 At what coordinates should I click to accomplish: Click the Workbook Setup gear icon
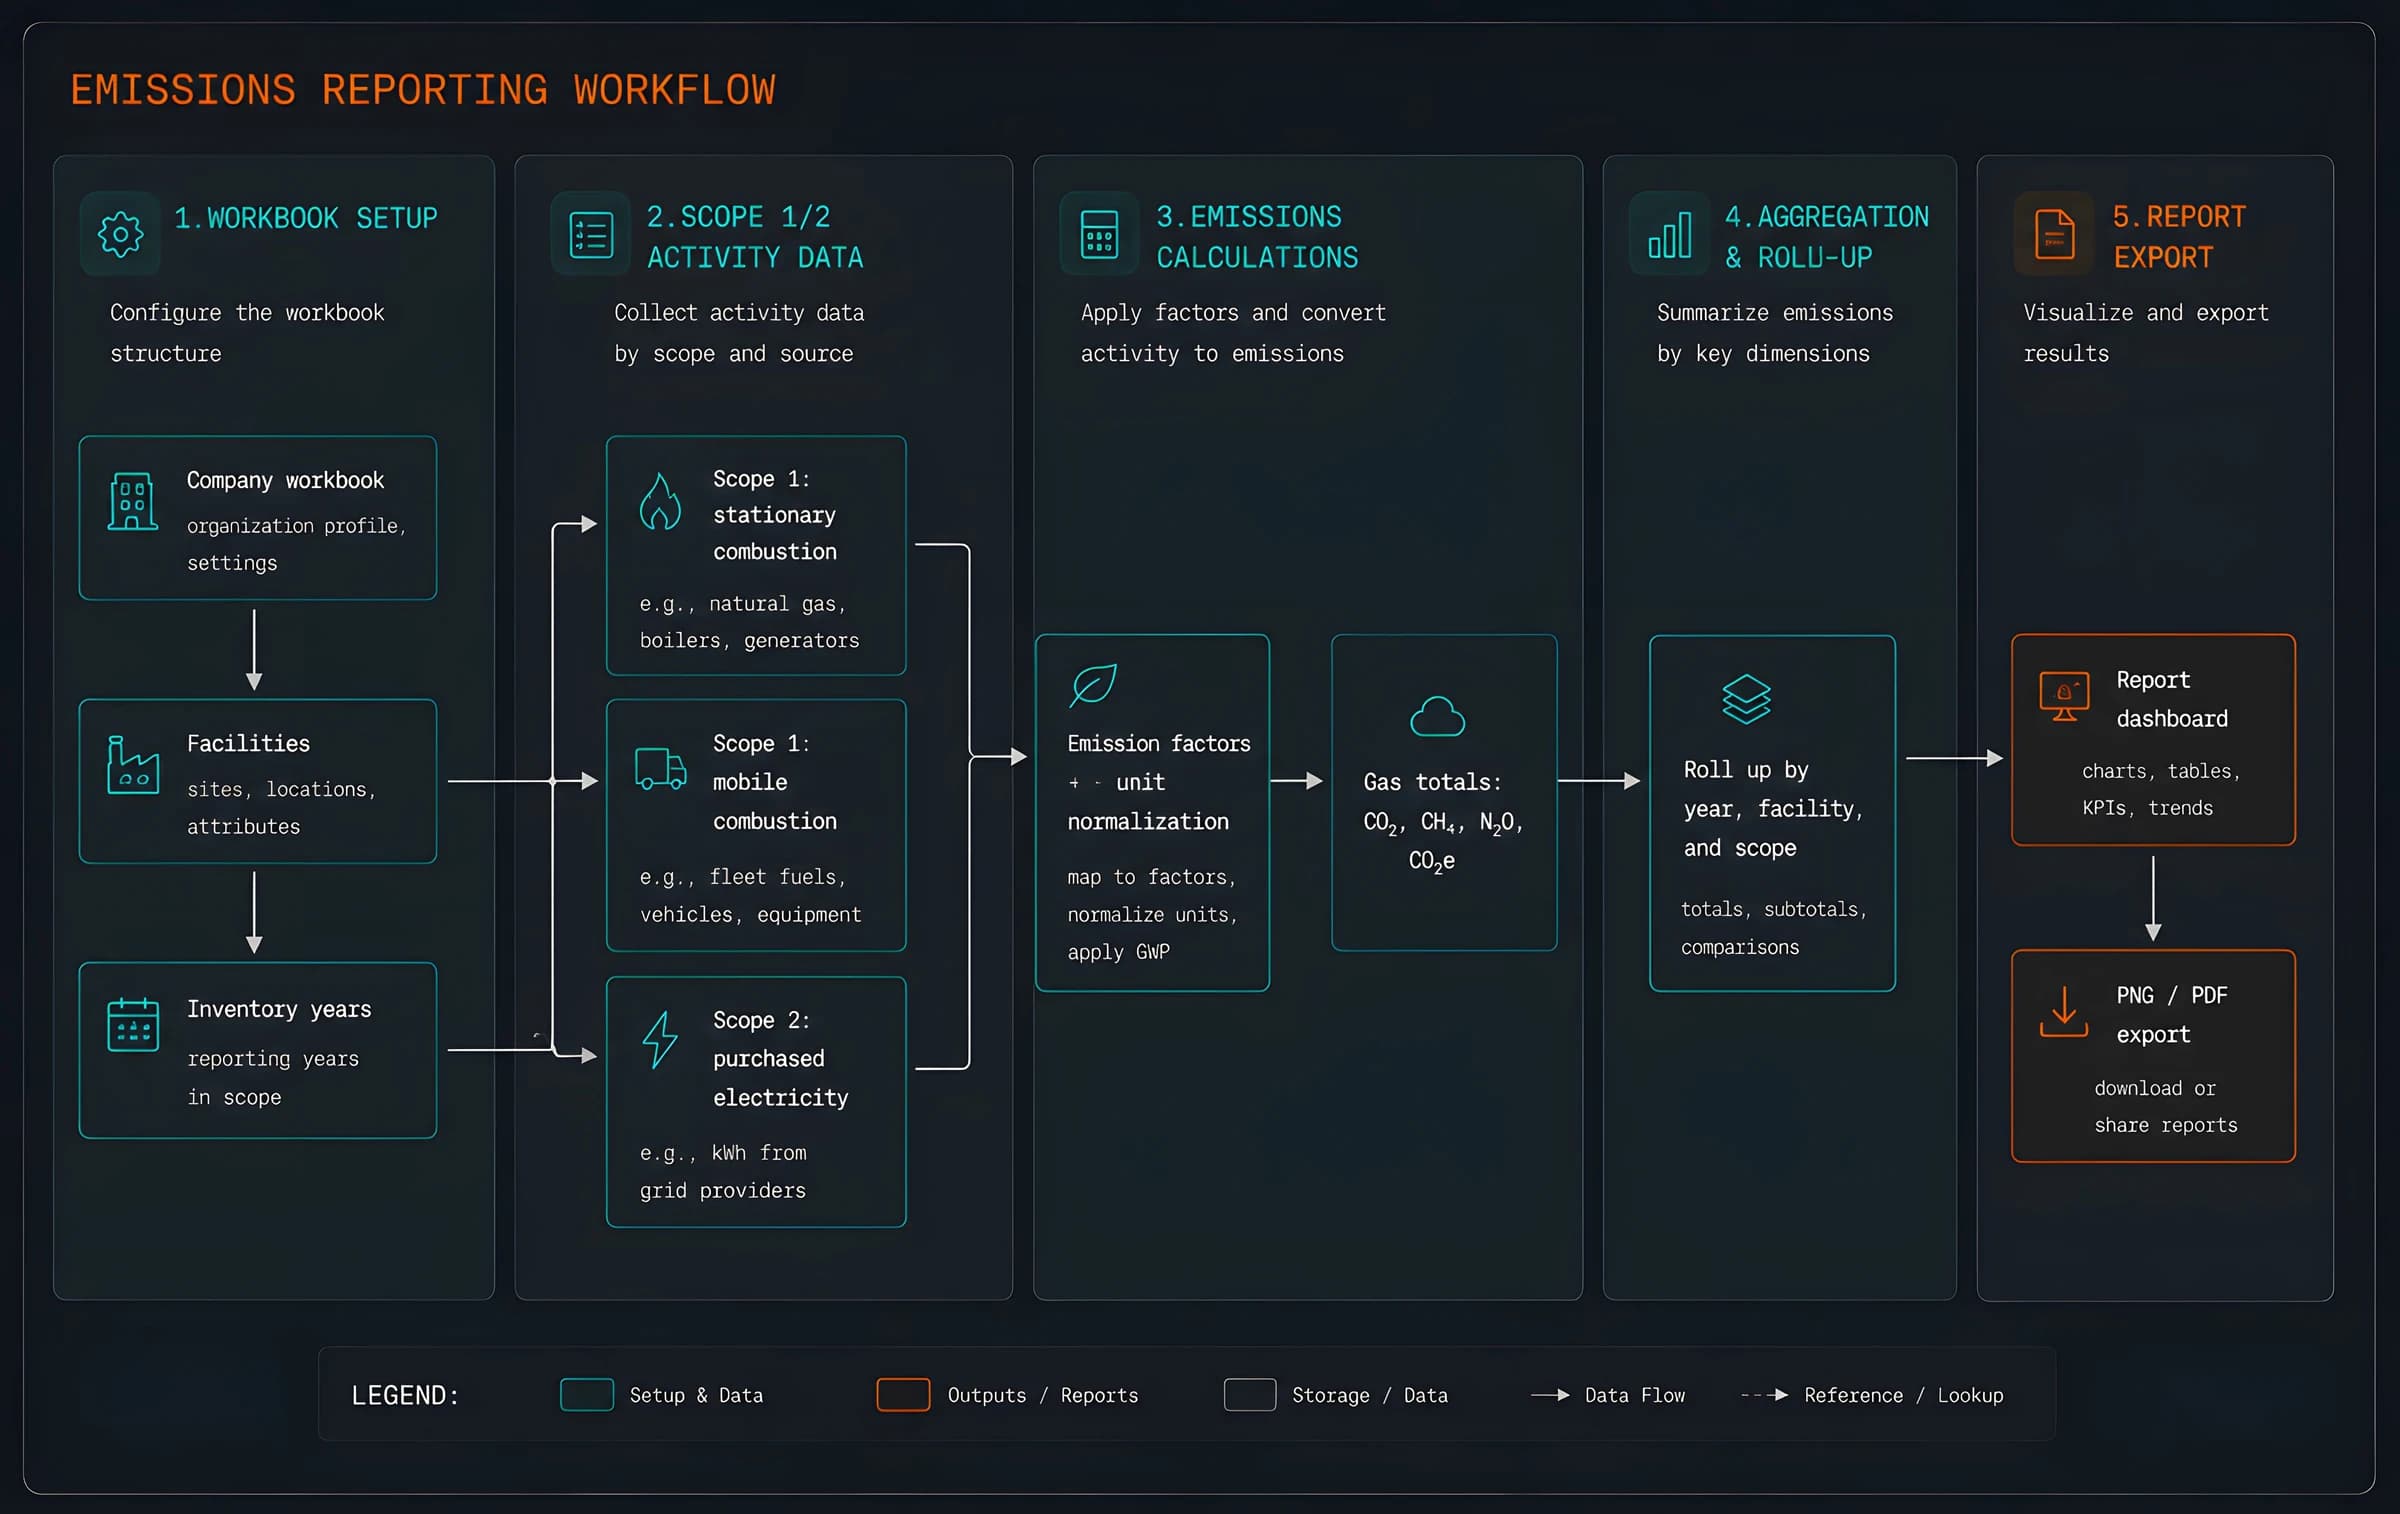tap(121, 234)
